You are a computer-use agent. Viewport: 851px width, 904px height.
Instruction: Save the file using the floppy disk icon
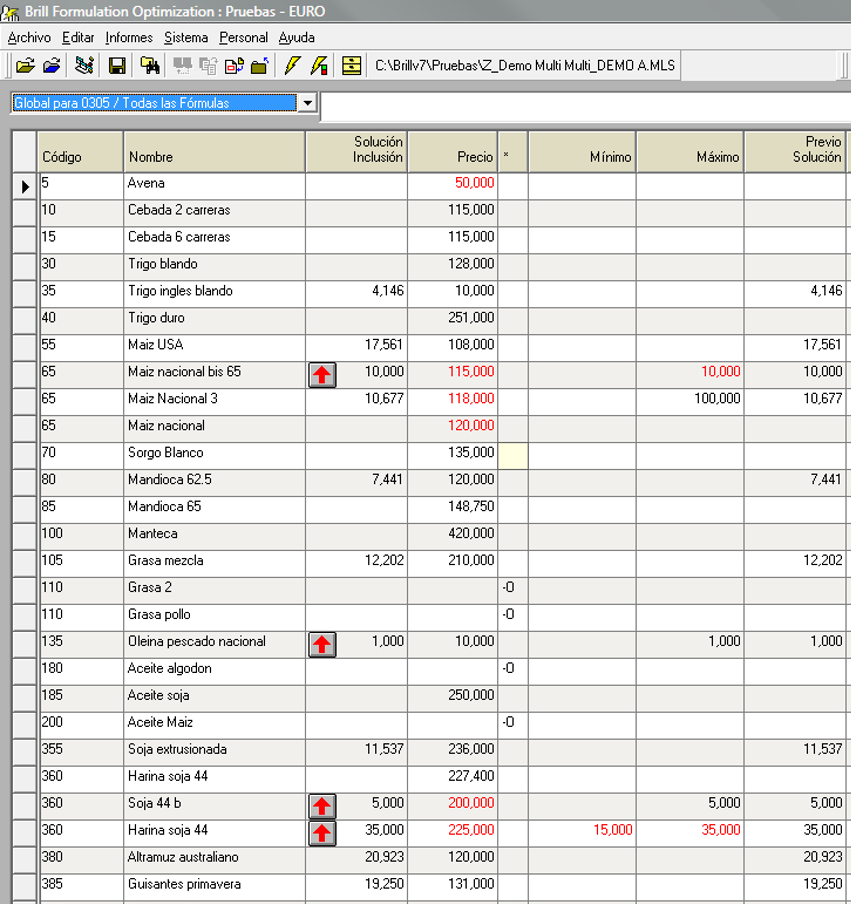pos(117,66)
